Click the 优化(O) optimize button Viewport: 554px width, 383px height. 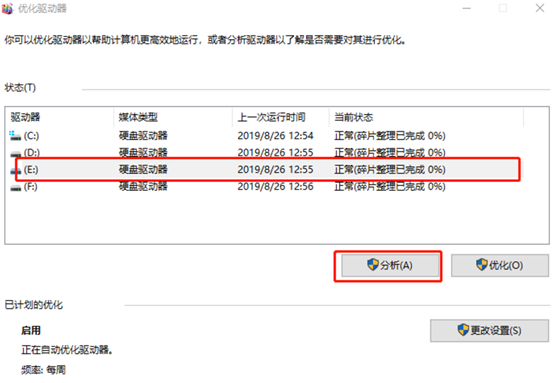(x=500, y=265)
